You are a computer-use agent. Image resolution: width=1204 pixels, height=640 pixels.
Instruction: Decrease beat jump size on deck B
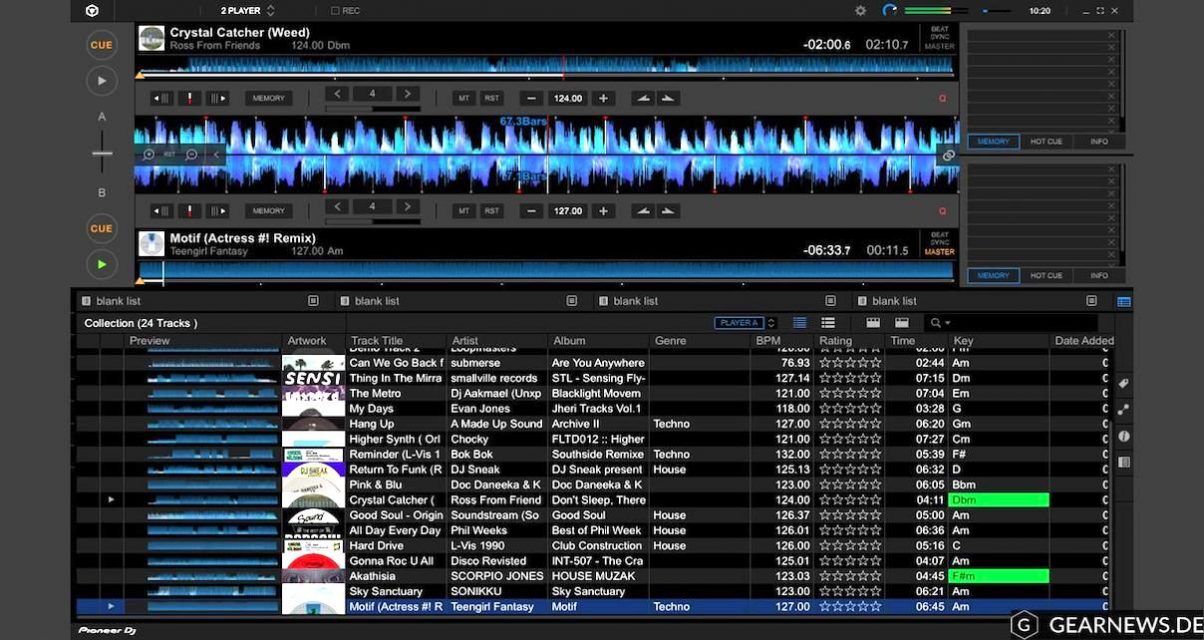pyautogui.click(x=337, y=207)
